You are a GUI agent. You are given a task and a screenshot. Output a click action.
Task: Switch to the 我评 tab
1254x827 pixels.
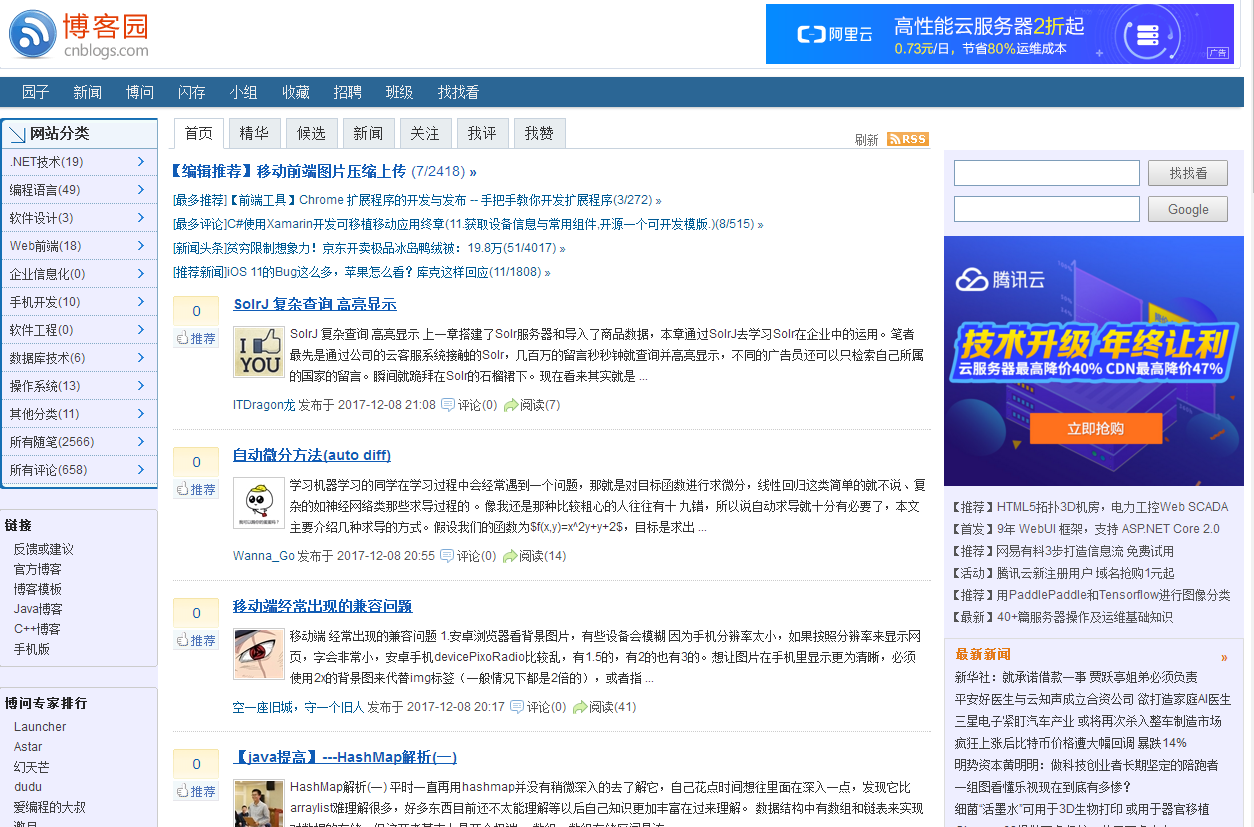482,133
